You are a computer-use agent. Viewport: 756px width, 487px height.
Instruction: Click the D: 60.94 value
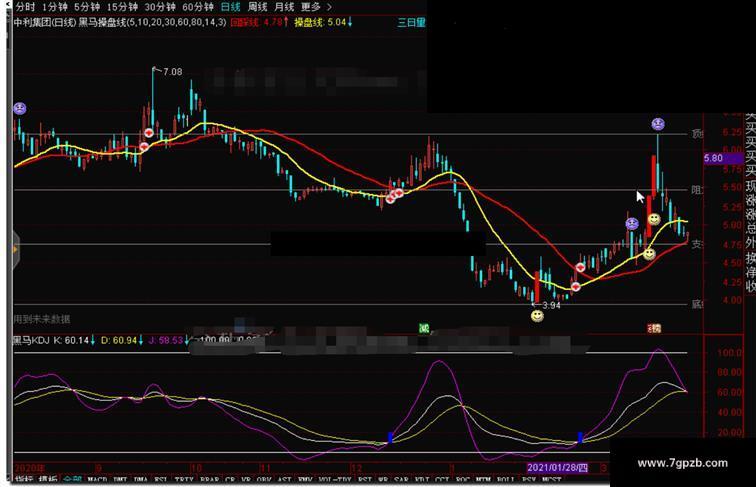coord(122,340)
